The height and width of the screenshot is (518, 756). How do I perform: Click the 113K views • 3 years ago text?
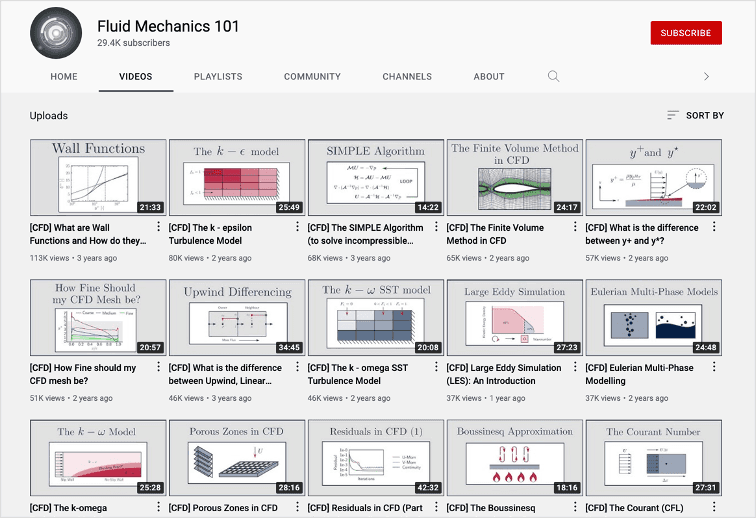73,258
